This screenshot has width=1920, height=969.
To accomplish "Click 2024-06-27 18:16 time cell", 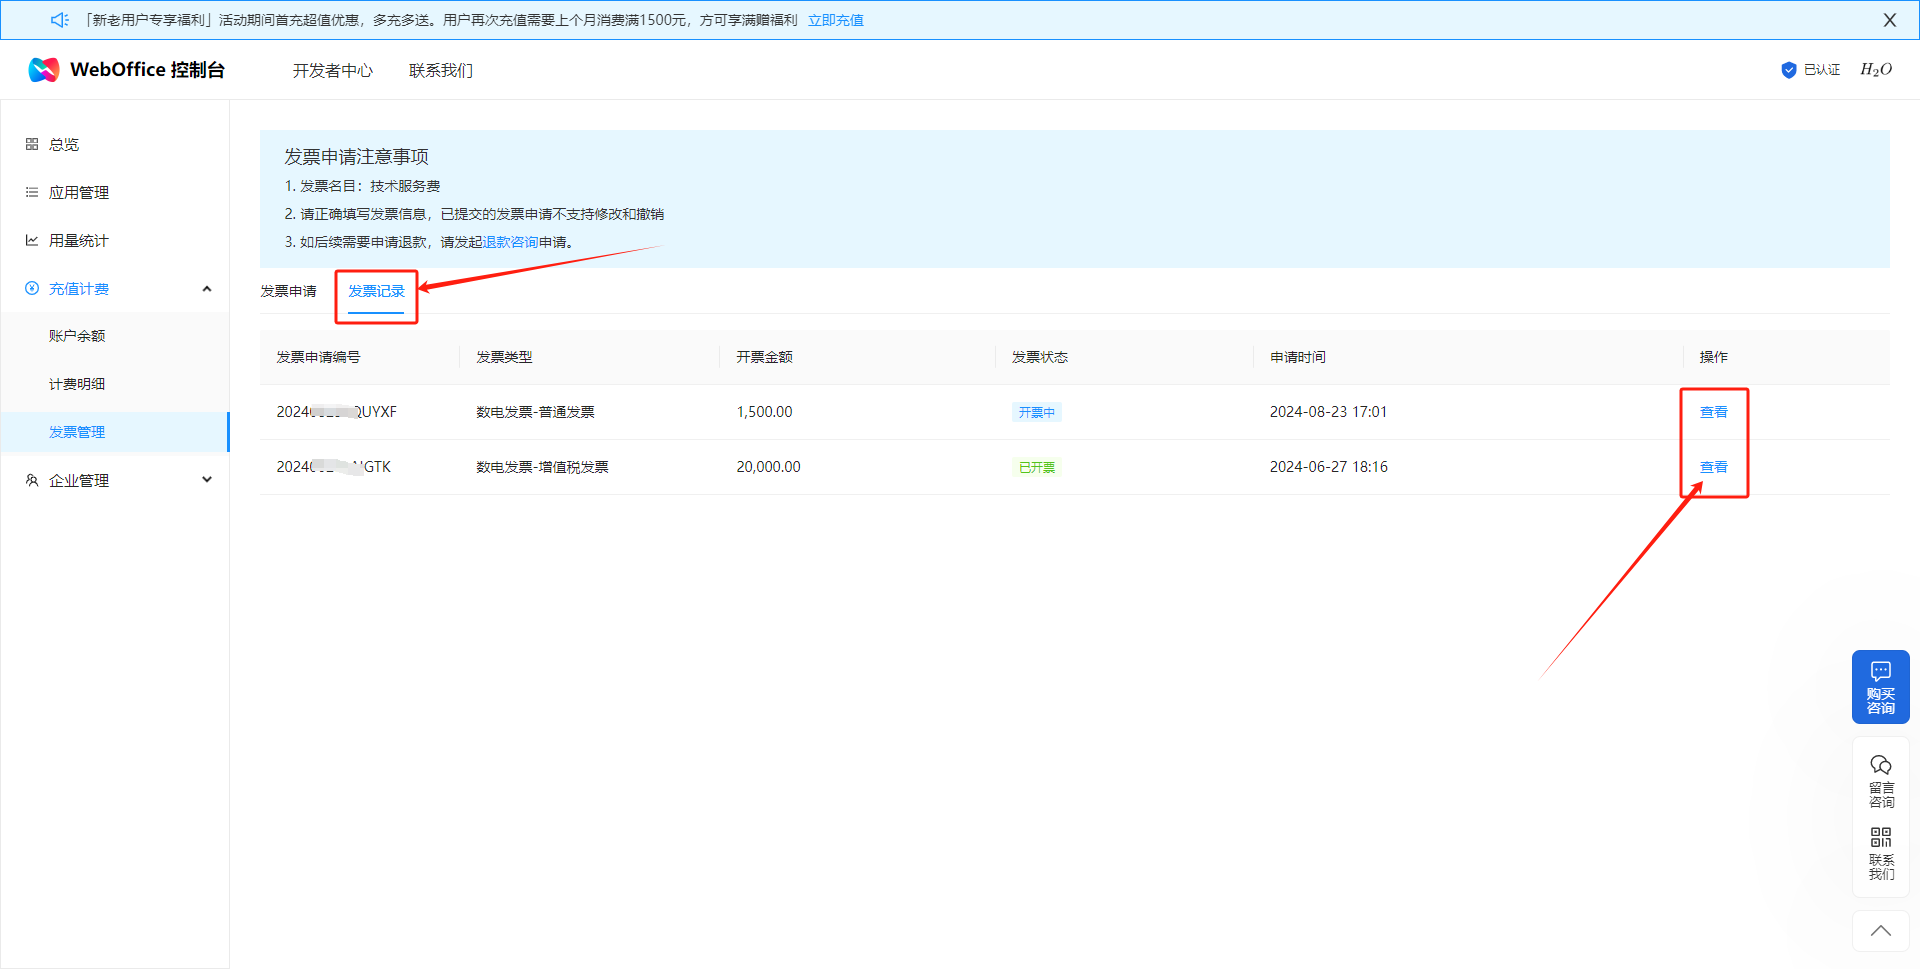I will pos(1329,467).
